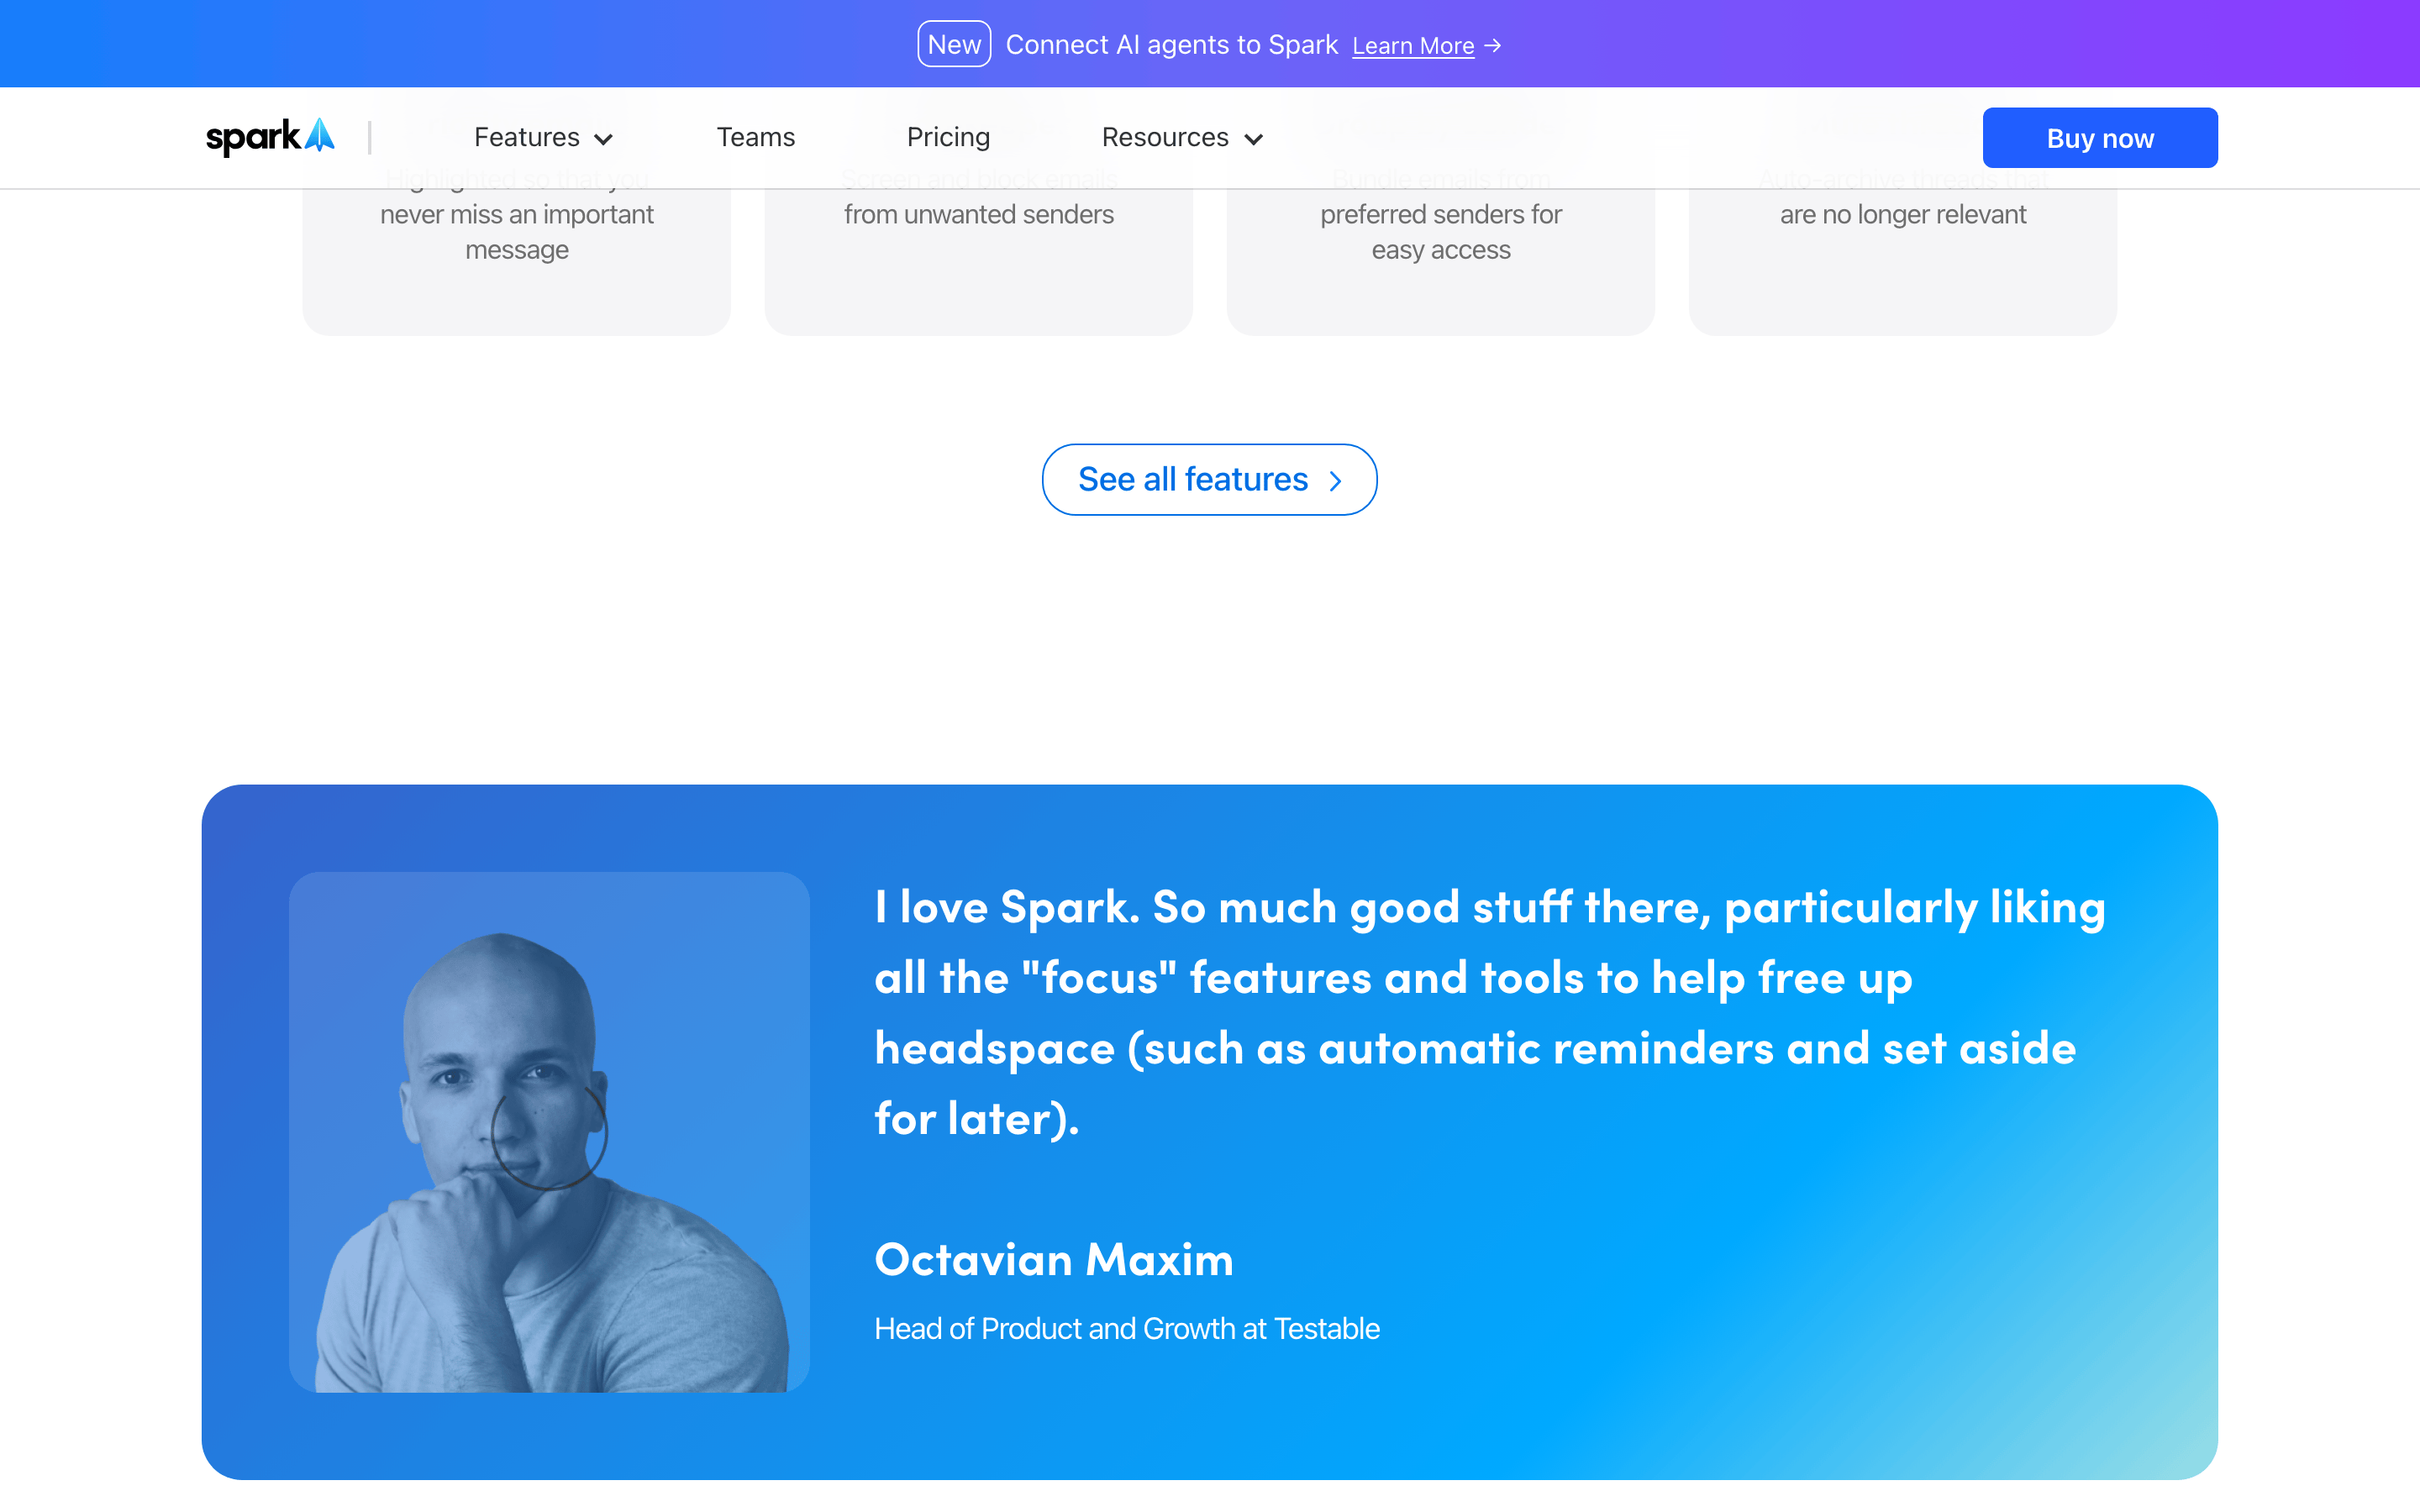Click 'Head of Product and Growth at Testable'
Screen dimensions: 2420x1512
(1127, 1329)
